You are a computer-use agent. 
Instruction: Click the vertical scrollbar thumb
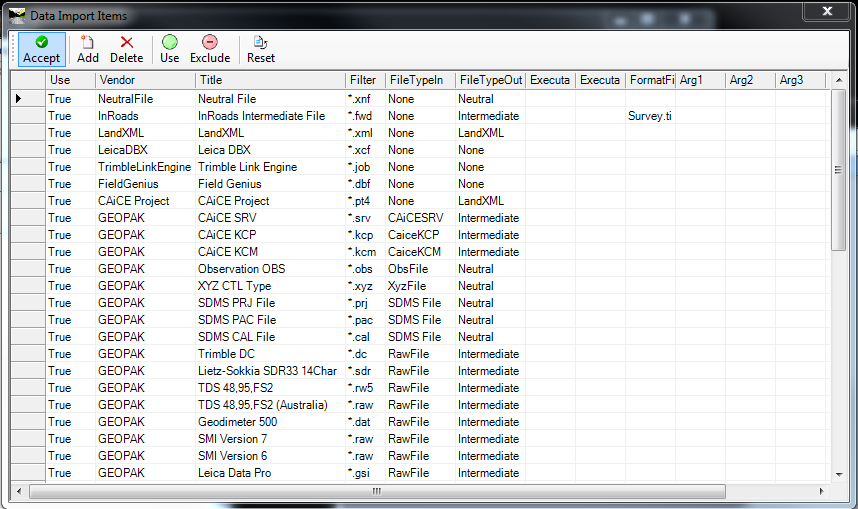[x=838, y=170]
